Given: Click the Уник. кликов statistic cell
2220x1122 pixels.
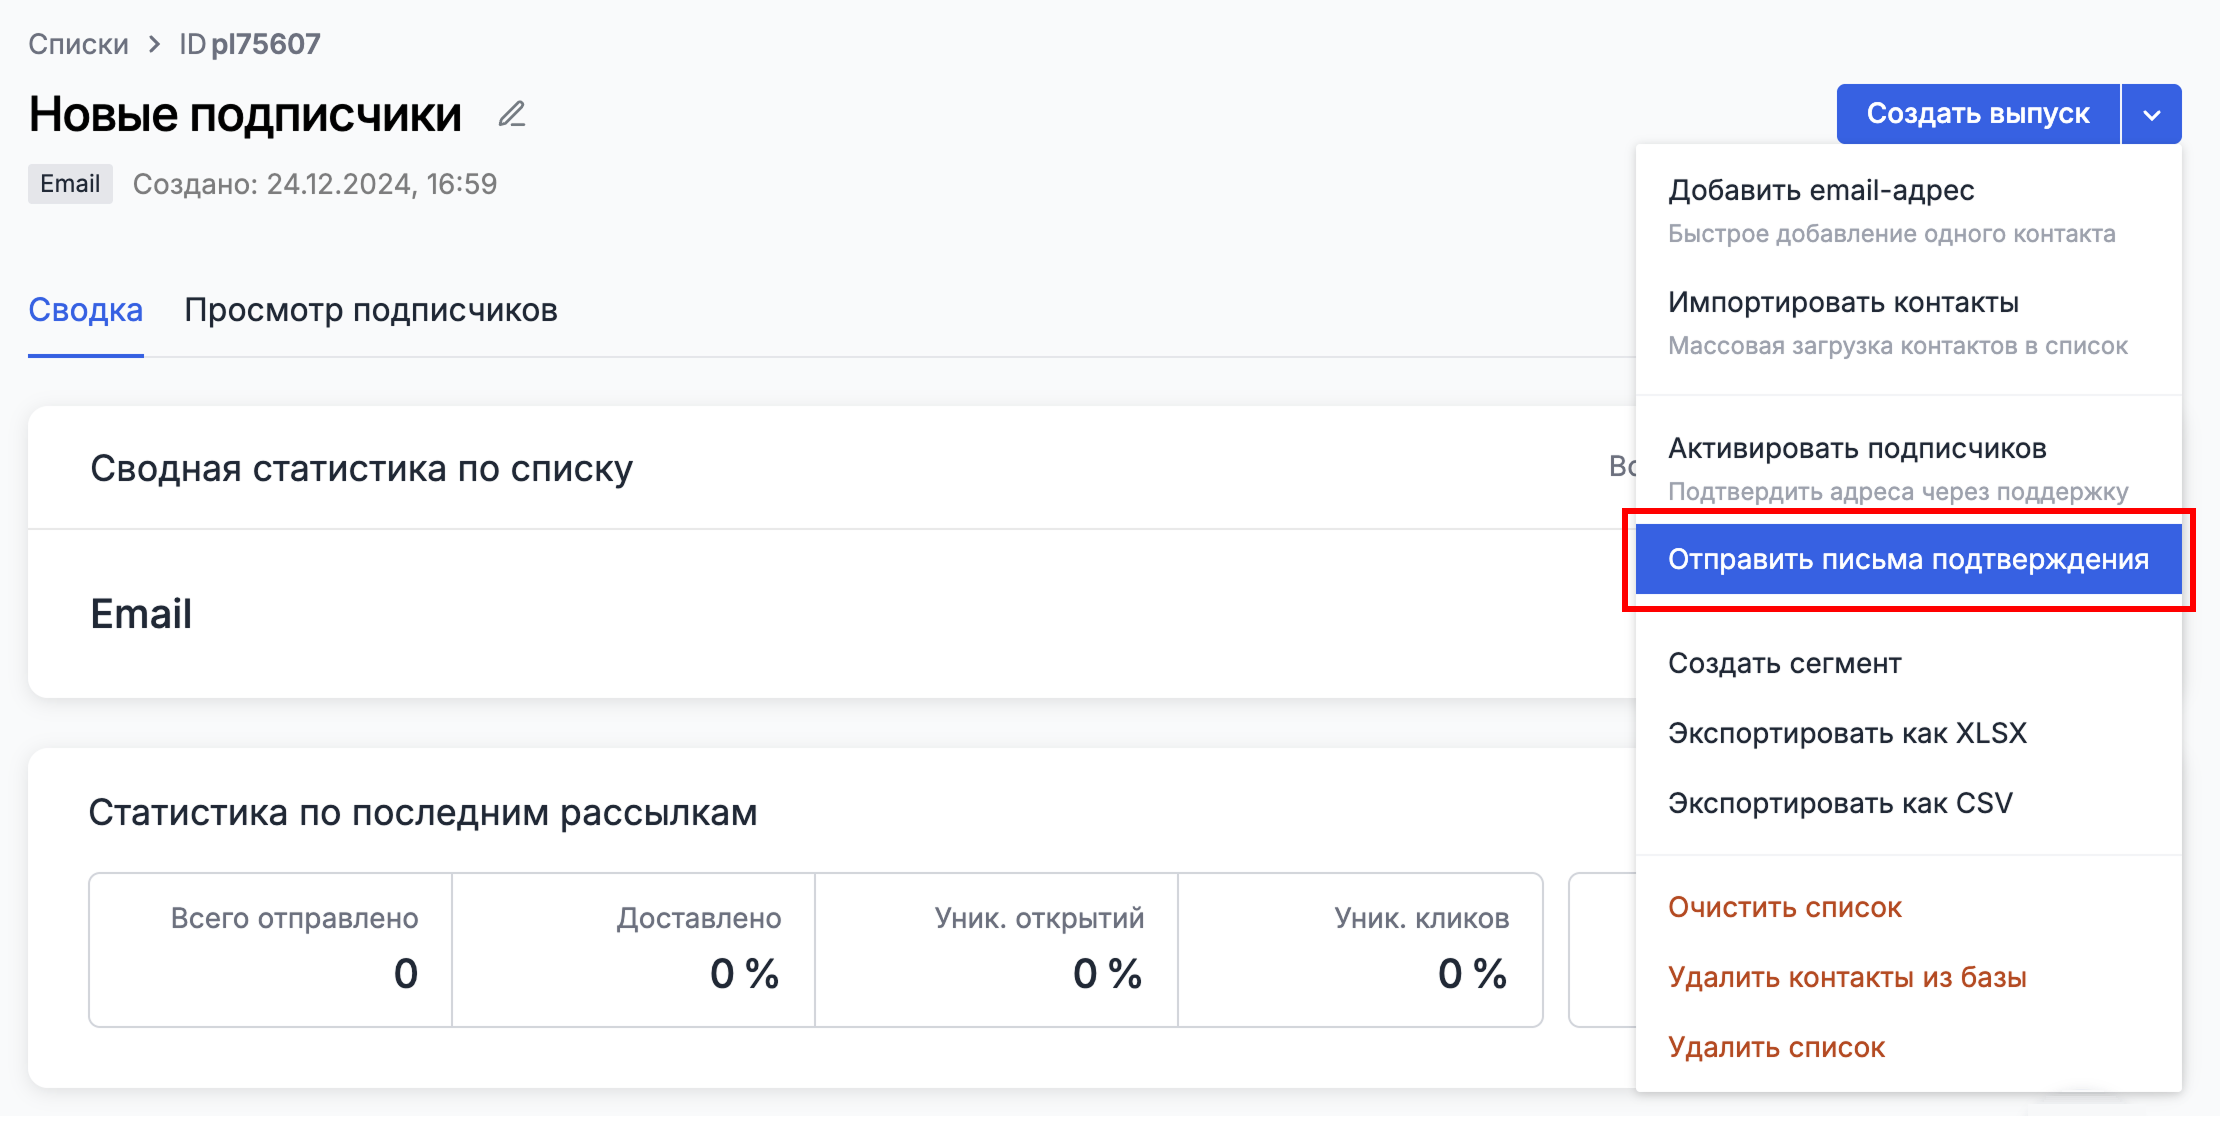Looking at the screenshot, I should tap(1360, 949).
